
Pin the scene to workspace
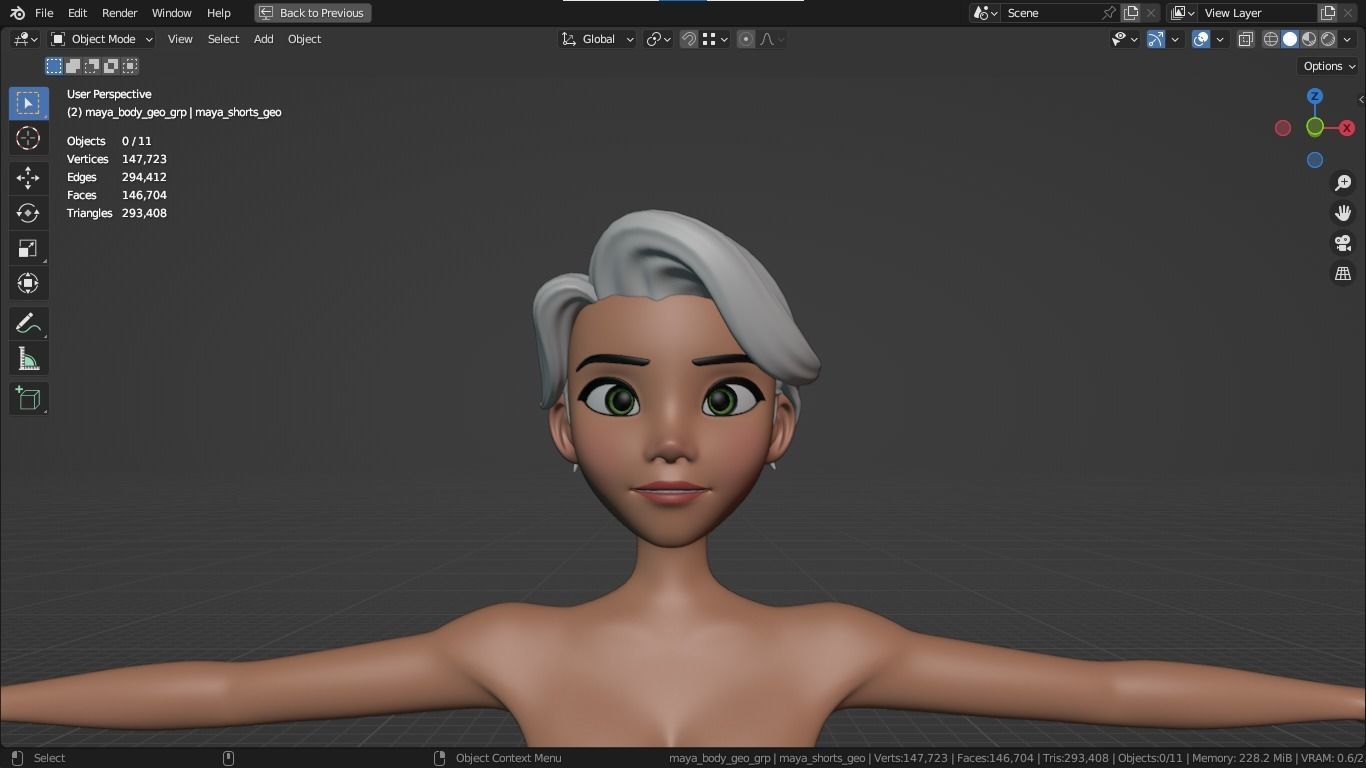coord(1109,13)
